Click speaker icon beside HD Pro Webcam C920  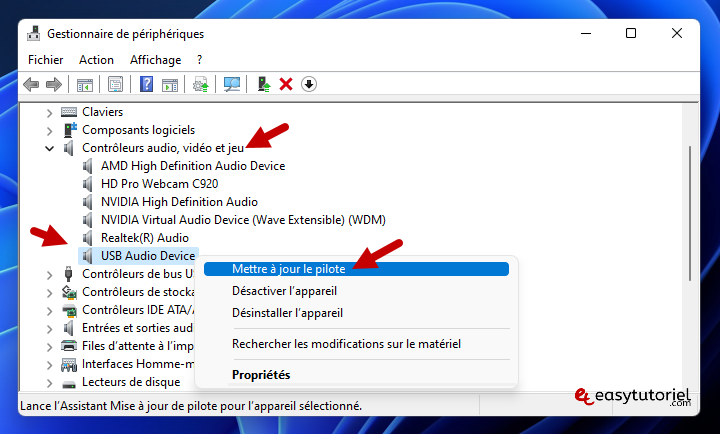tap(87, 184)
